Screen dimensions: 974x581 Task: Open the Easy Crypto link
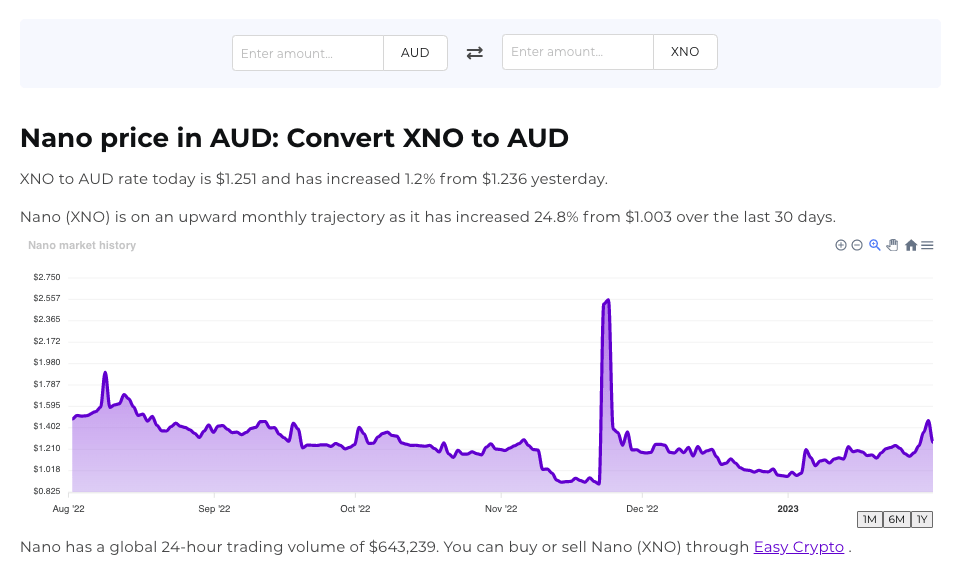(799, 547)
